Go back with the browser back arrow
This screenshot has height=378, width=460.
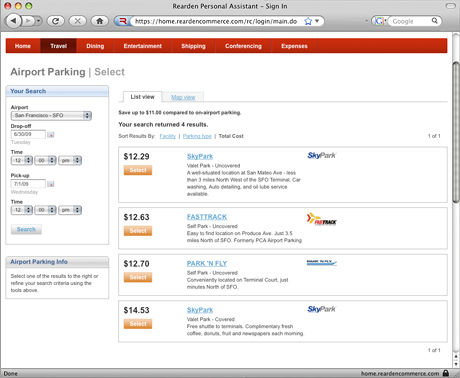[x=13, y=21]
